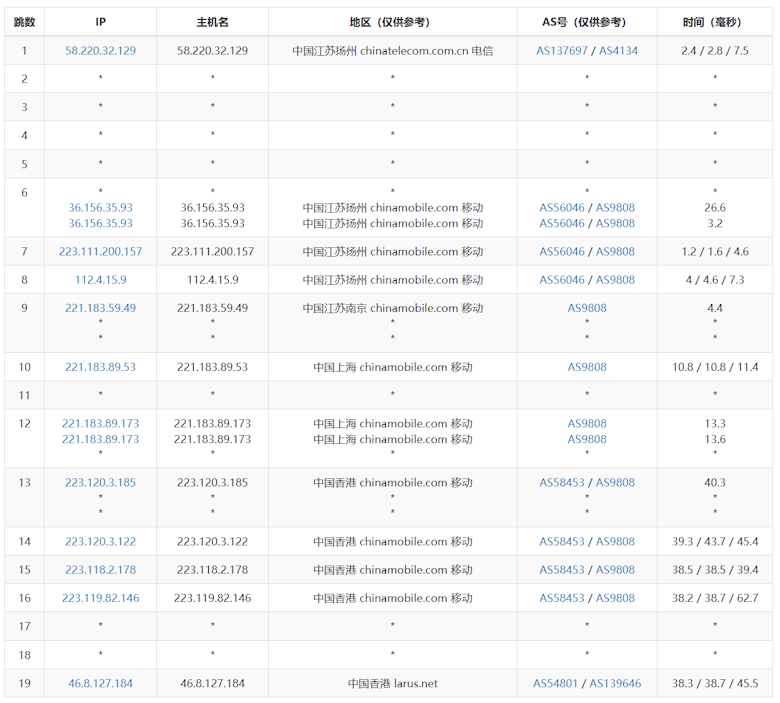Screen dimensions: 780x703
Task: Click 36.156.35.93 IP link with time 3.2
Action: click(x=100, y=223)
